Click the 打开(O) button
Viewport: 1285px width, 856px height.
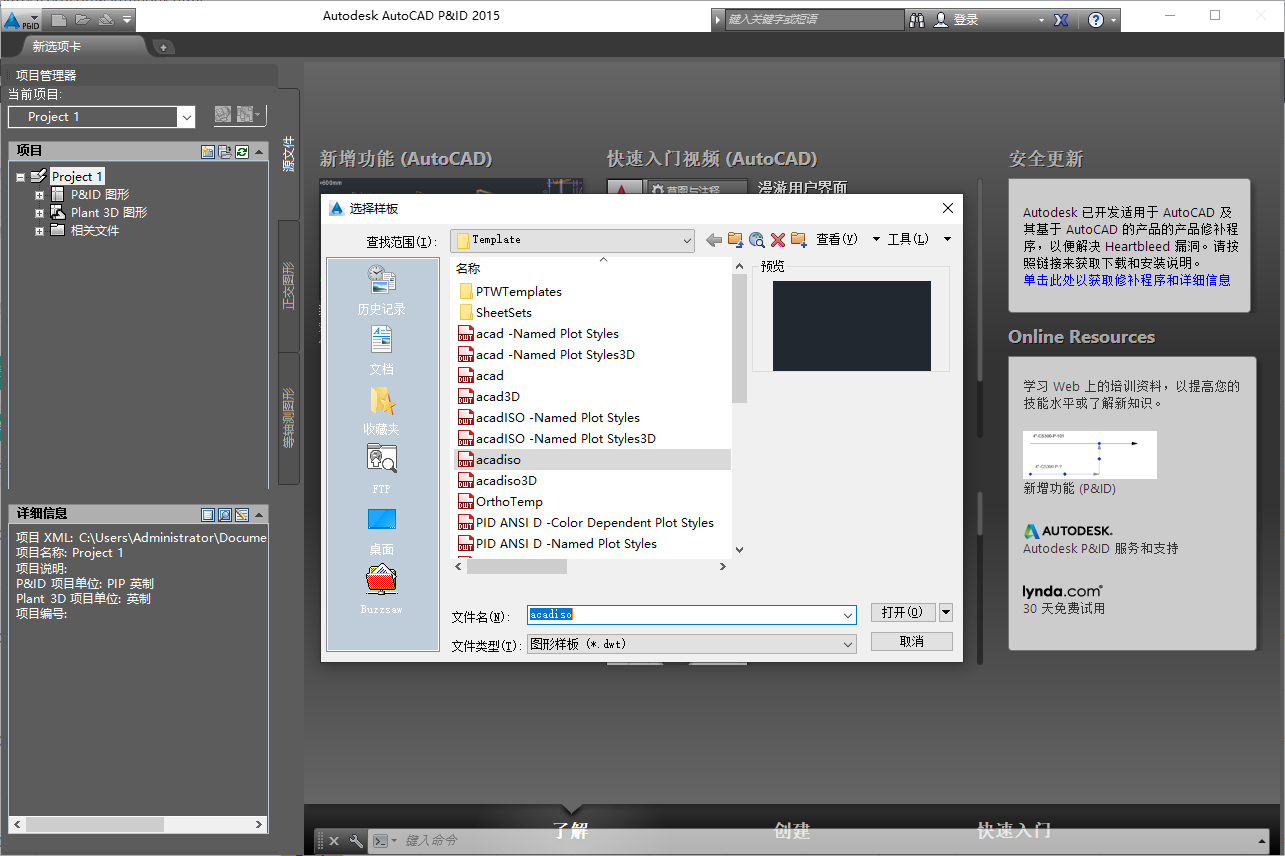coord(901,612)
